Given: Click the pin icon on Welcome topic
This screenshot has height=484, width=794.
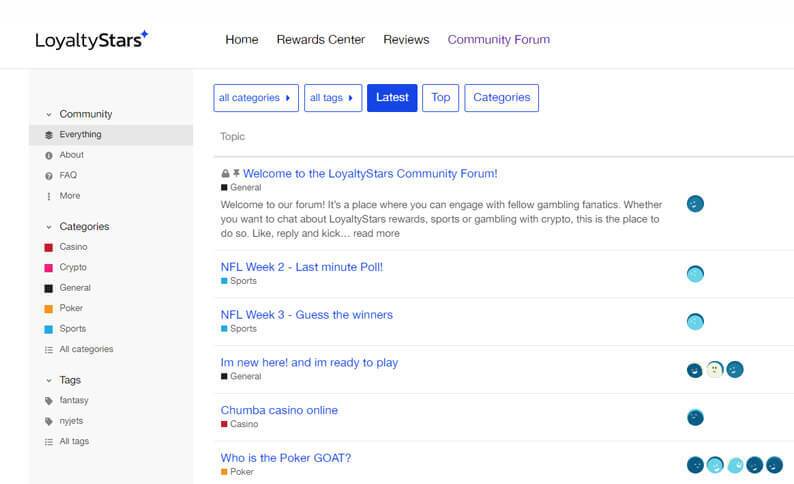Looking at the screenshot, I should point(236,174).
